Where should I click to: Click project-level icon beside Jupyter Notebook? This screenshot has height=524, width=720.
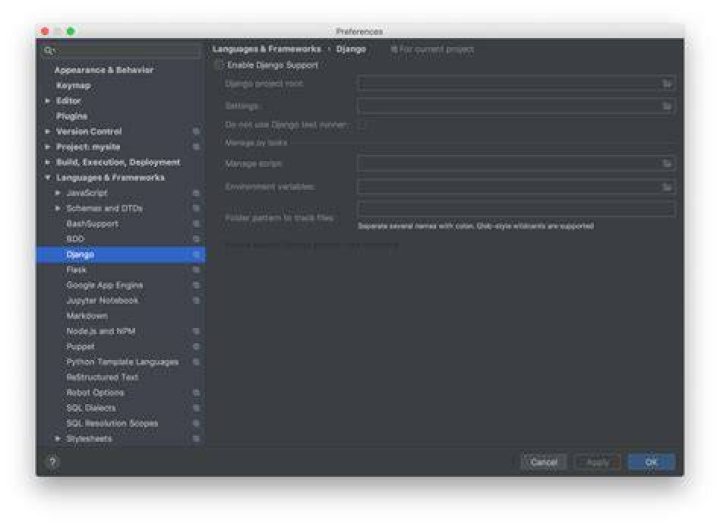[196, 301]
